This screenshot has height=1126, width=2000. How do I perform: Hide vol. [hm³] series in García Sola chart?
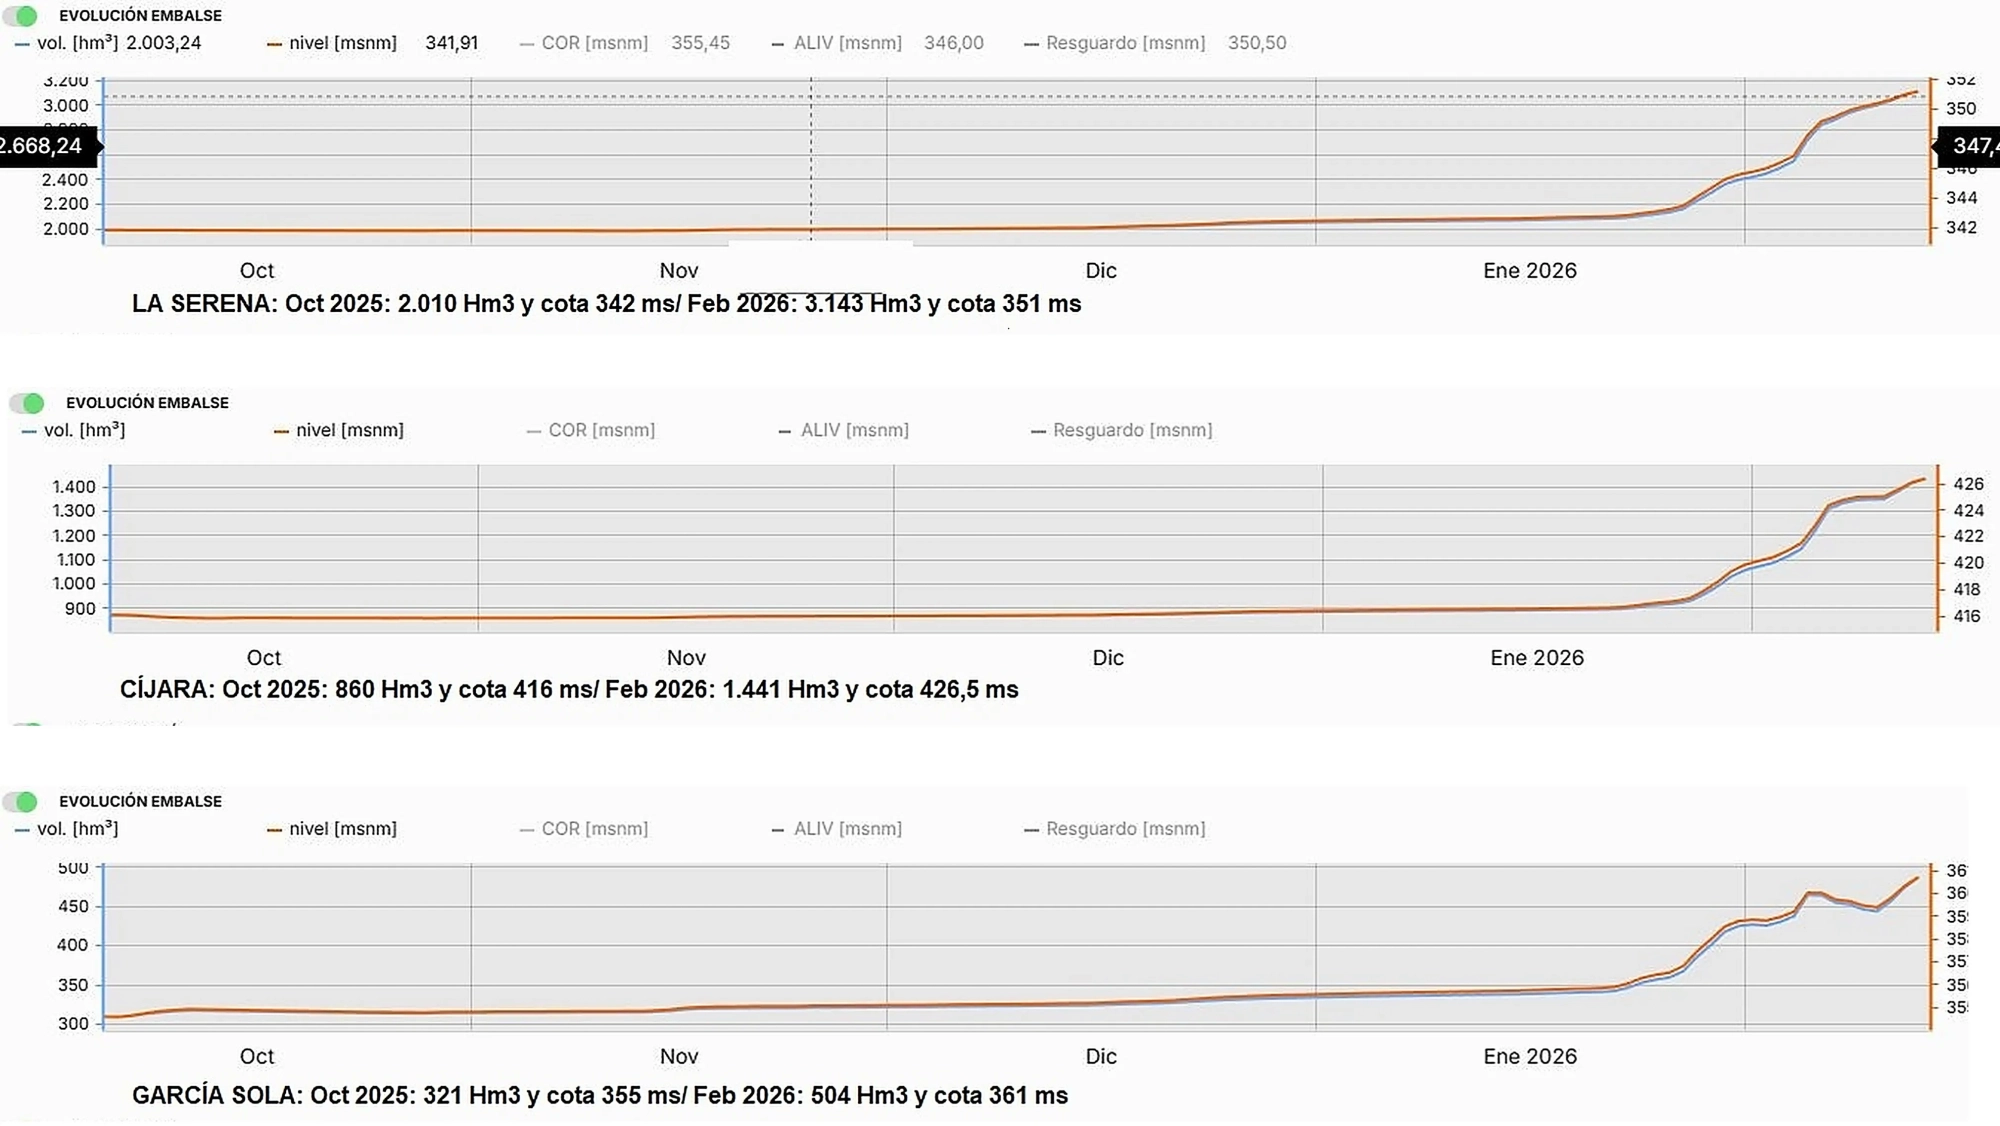click(x=67, y=829)
